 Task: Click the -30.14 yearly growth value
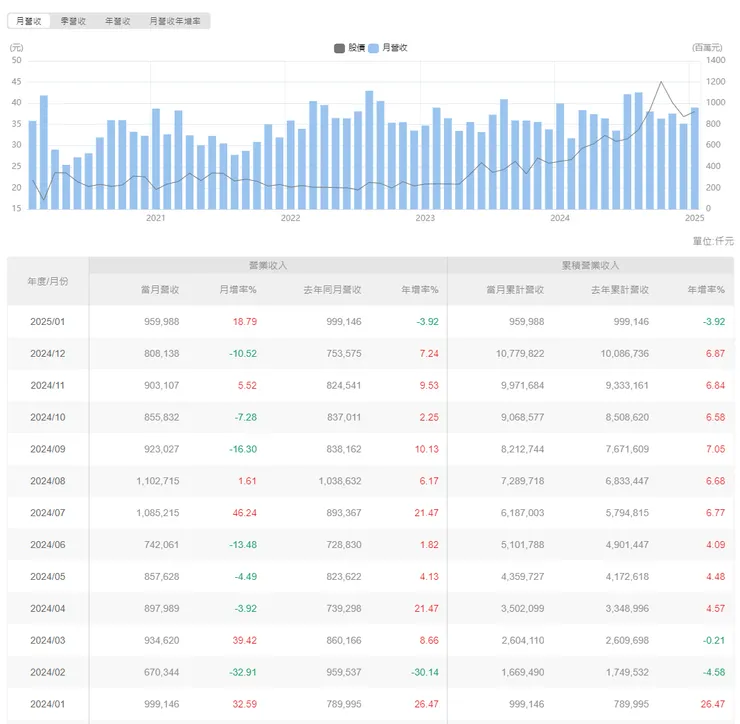coord(425,672)
